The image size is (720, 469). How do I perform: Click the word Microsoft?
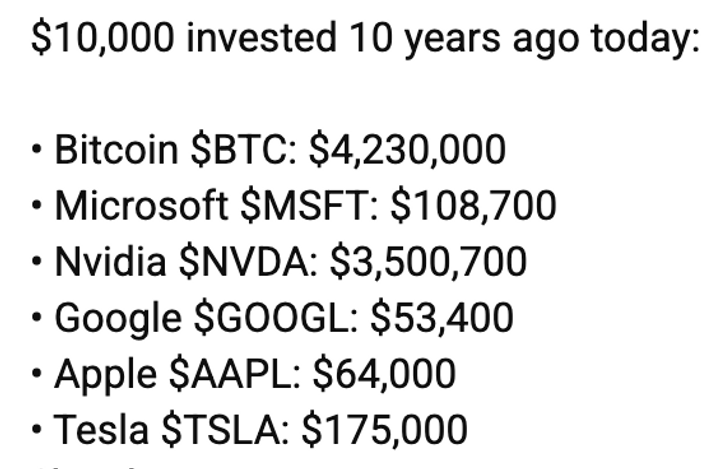point(140,206)
